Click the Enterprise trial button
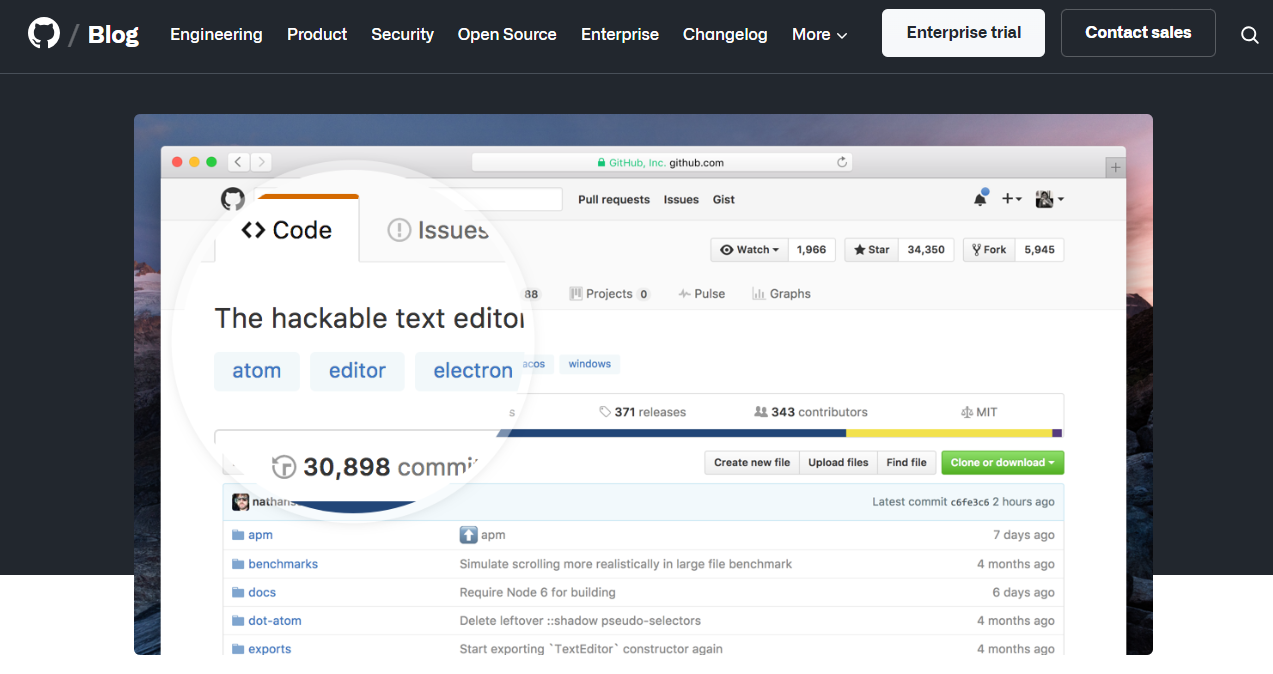This screenshot has height=674, width=1273. [962, 32]
